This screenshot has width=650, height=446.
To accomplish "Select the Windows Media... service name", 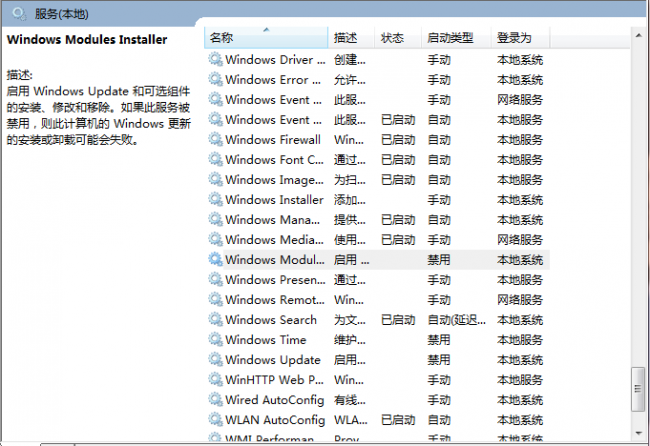I will click(274, 240).
